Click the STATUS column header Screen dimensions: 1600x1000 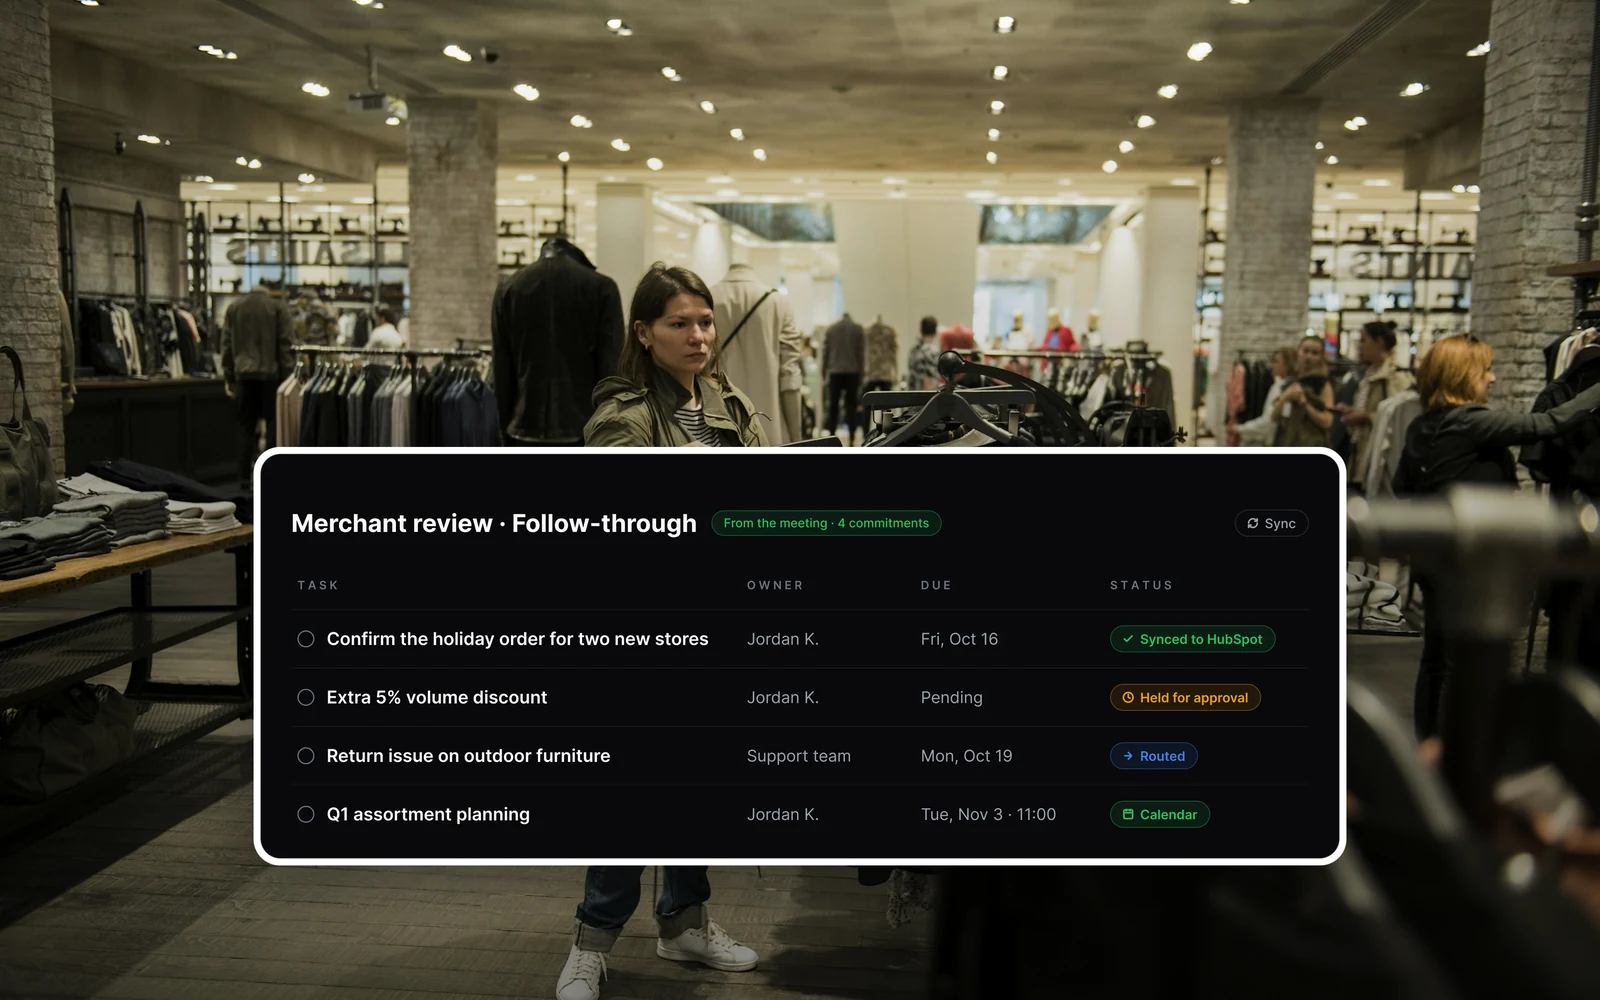point(1141,585)
